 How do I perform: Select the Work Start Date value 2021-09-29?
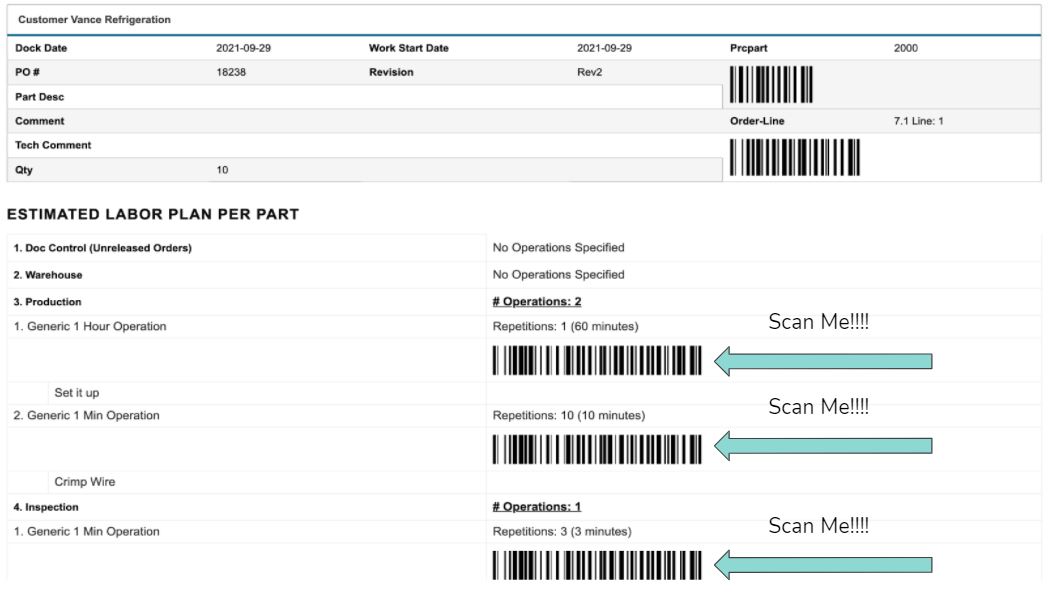coord(604,48)
